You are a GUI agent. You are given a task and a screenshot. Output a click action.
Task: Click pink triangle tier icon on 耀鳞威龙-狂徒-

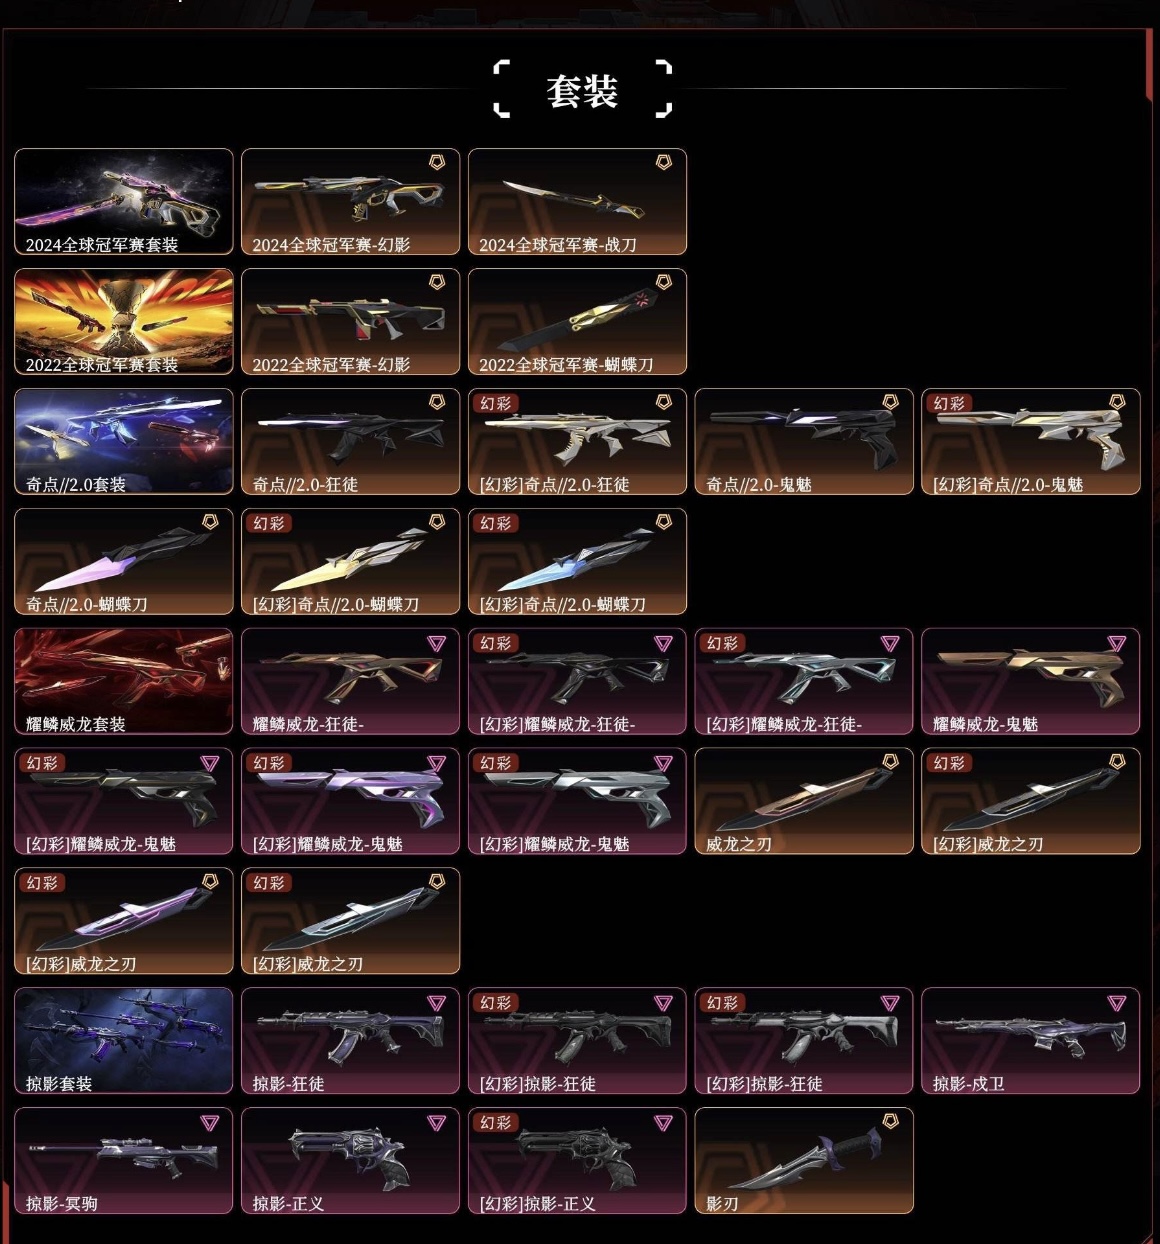point(437,643)
